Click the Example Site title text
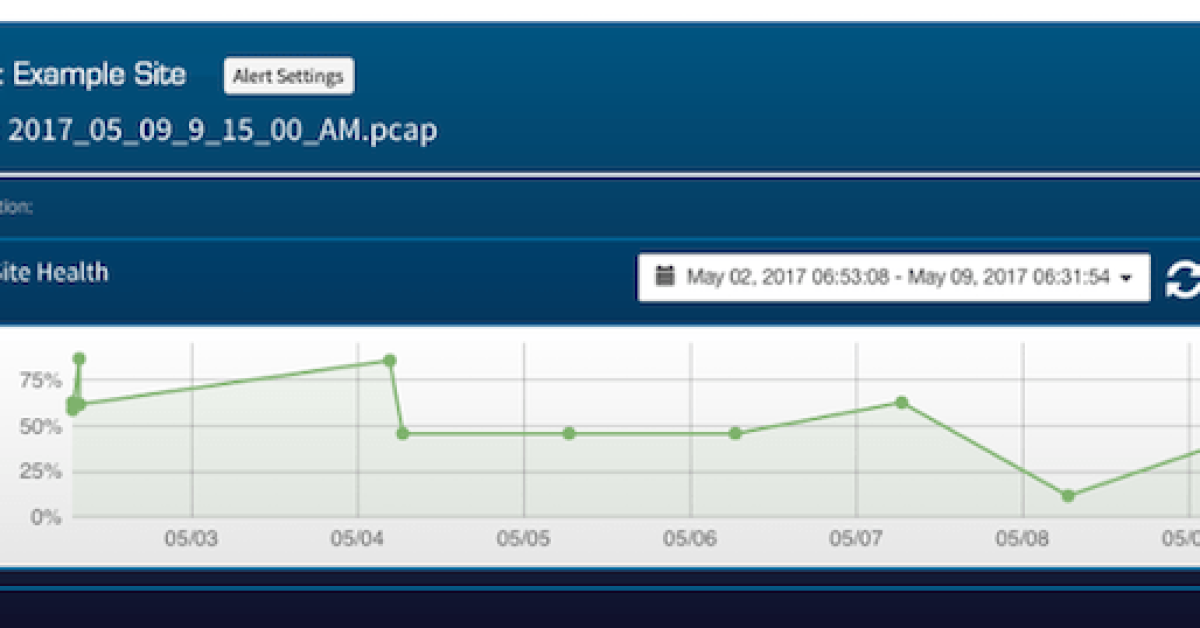The height and width of the screenshot is (628, 1200). [100, 74]
